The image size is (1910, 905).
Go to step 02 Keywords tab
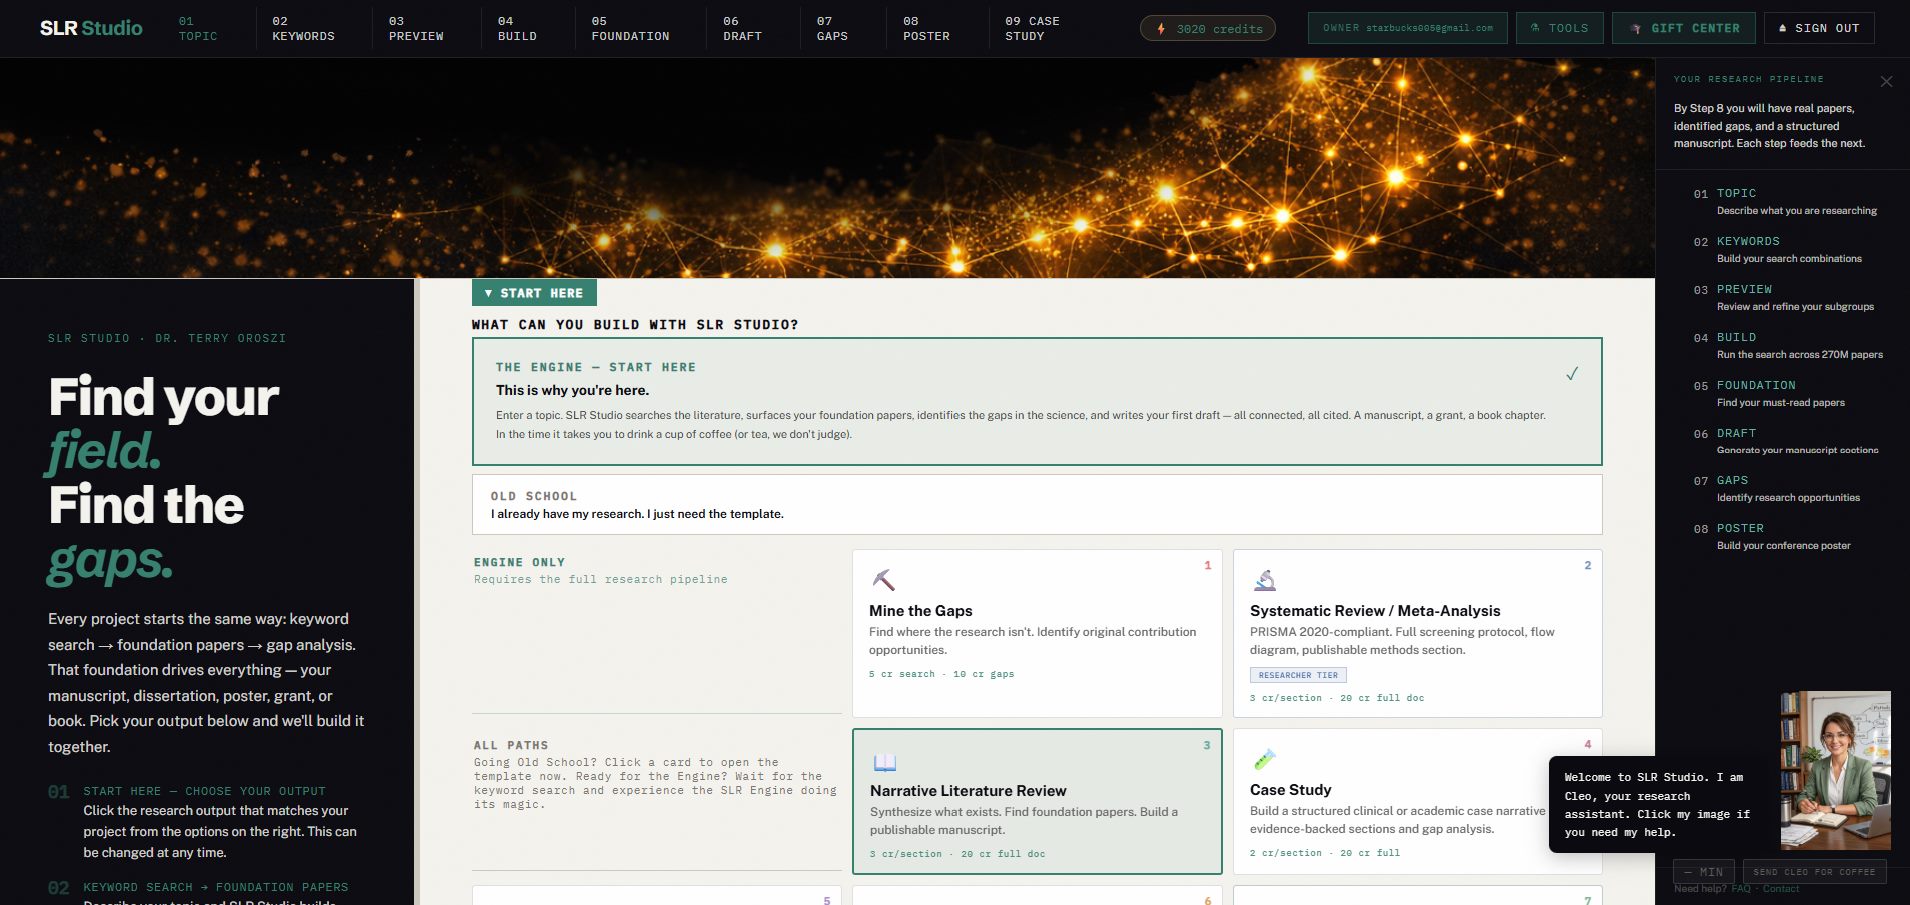coord(304,28)
